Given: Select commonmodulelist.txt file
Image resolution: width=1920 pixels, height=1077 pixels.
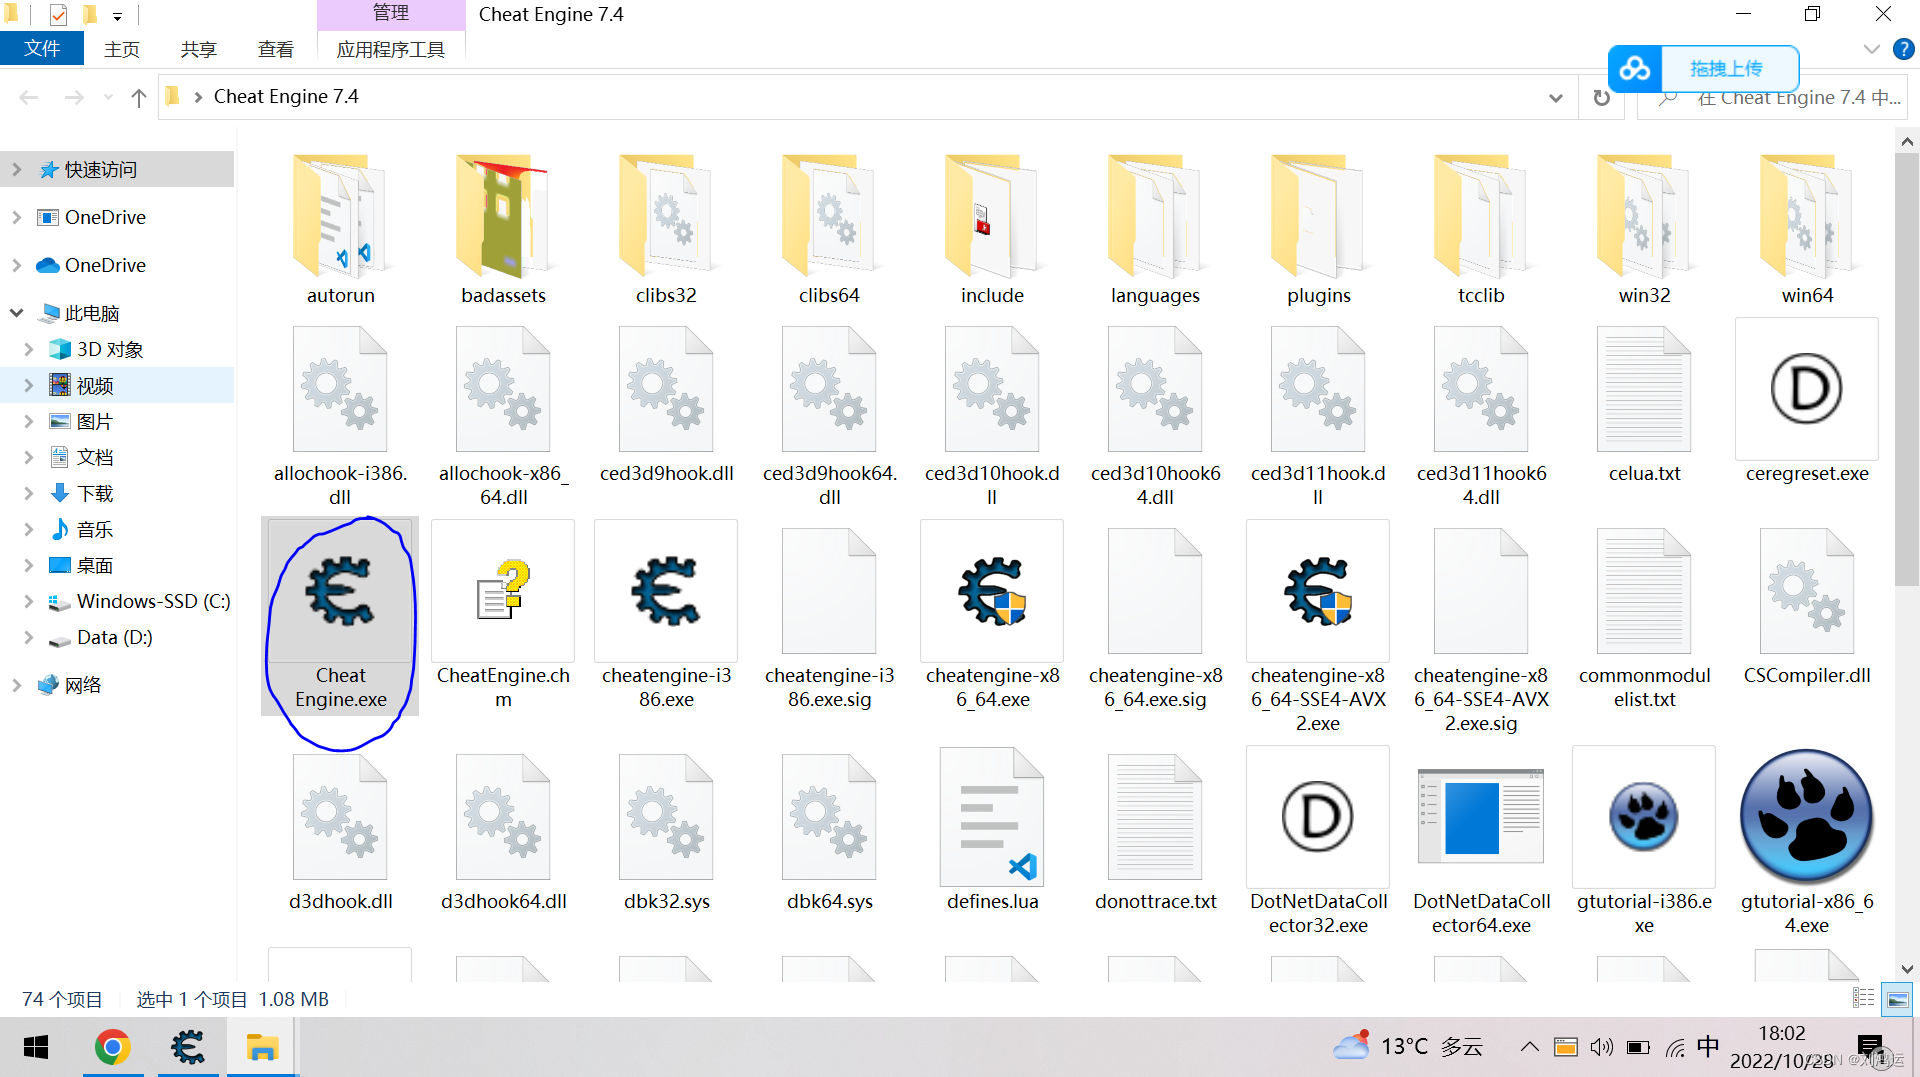Looking at the screenshot, I should [x=1644, y=616].
